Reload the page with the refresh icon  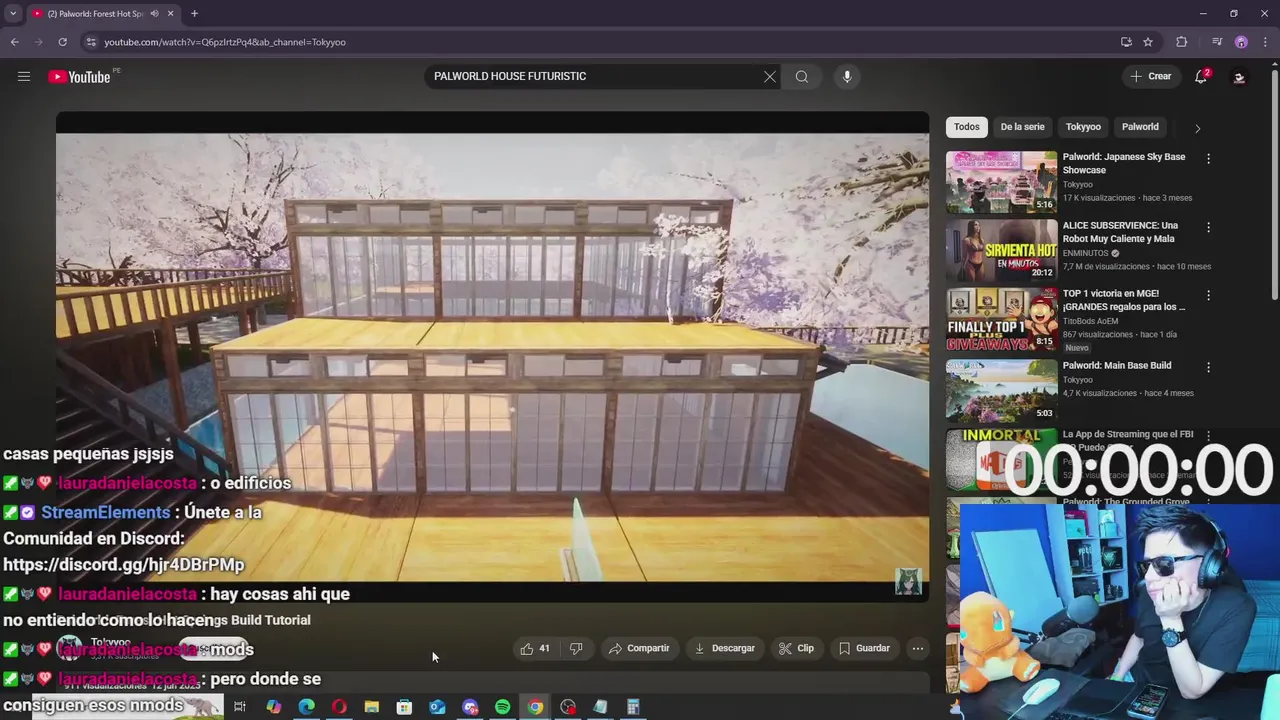point(62,42)
